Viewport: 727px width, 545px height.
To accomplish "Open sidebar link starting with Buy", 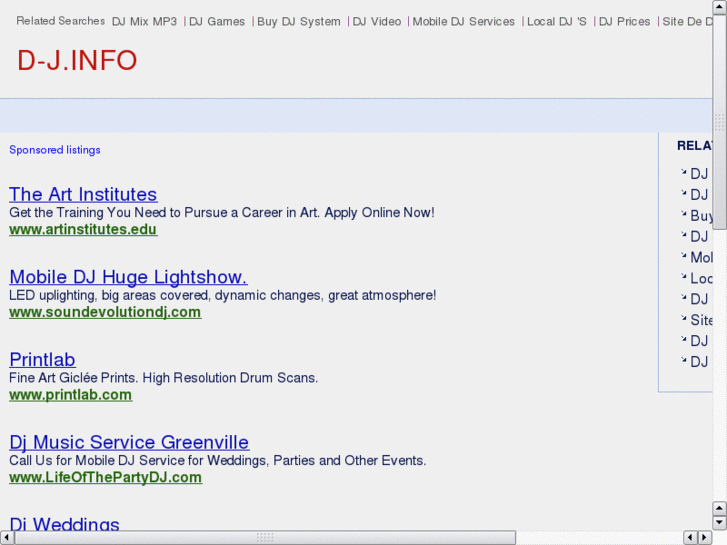I will tap(701, 216).
